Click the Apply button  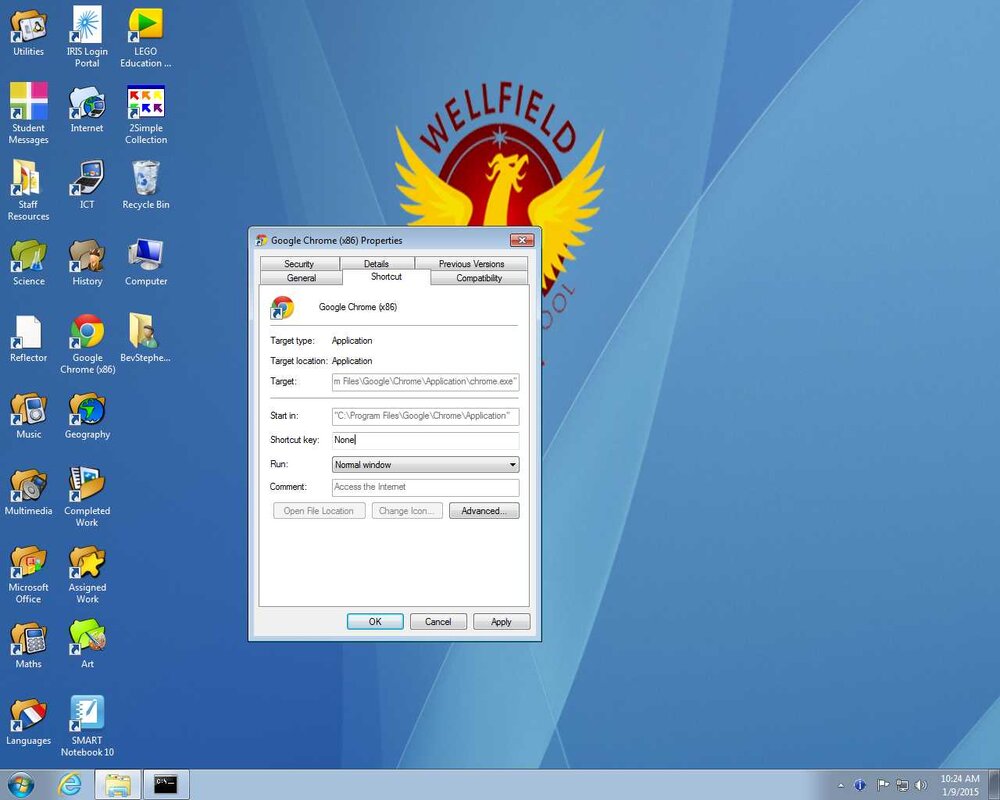tap(501, 621)
